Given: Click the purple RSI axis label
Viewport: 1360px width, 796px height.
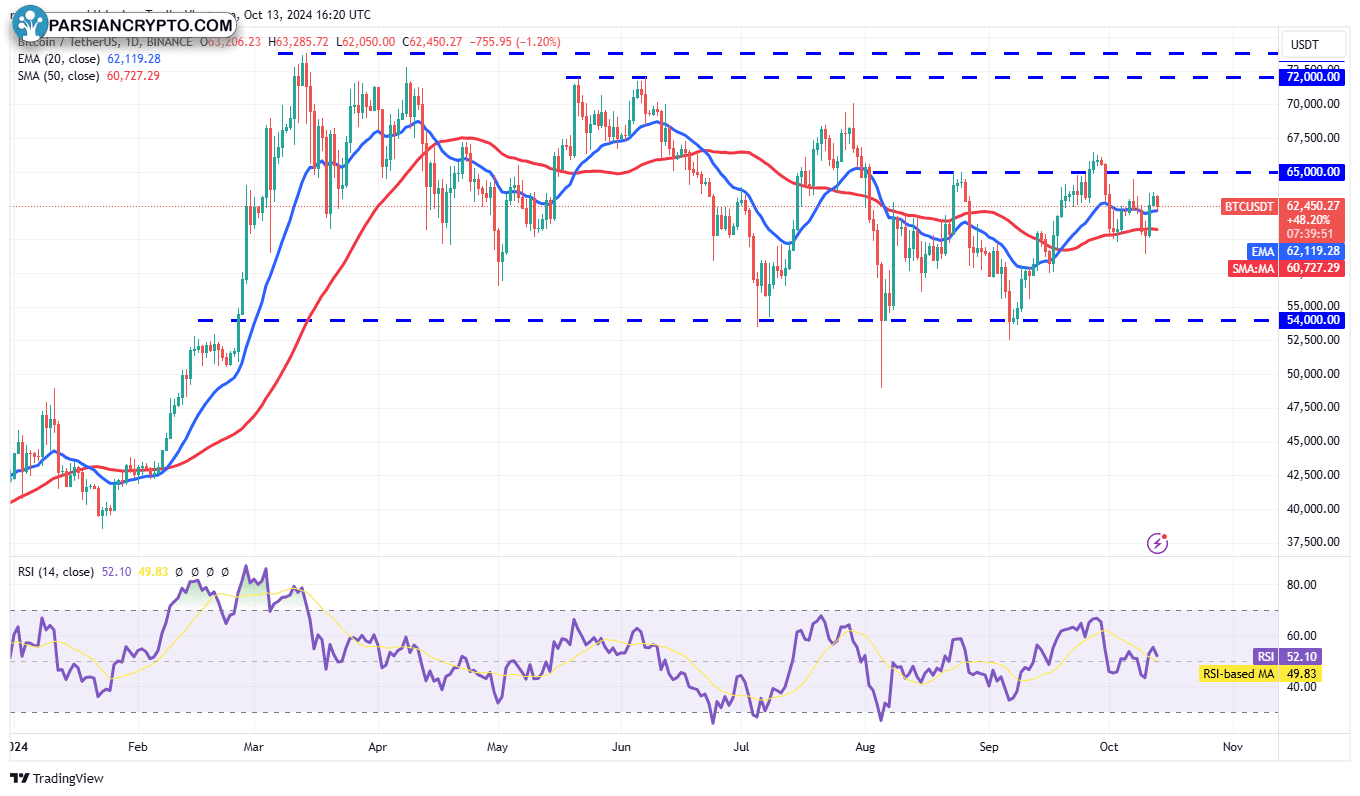Looking at the screenshot, I should (1266, 657).
